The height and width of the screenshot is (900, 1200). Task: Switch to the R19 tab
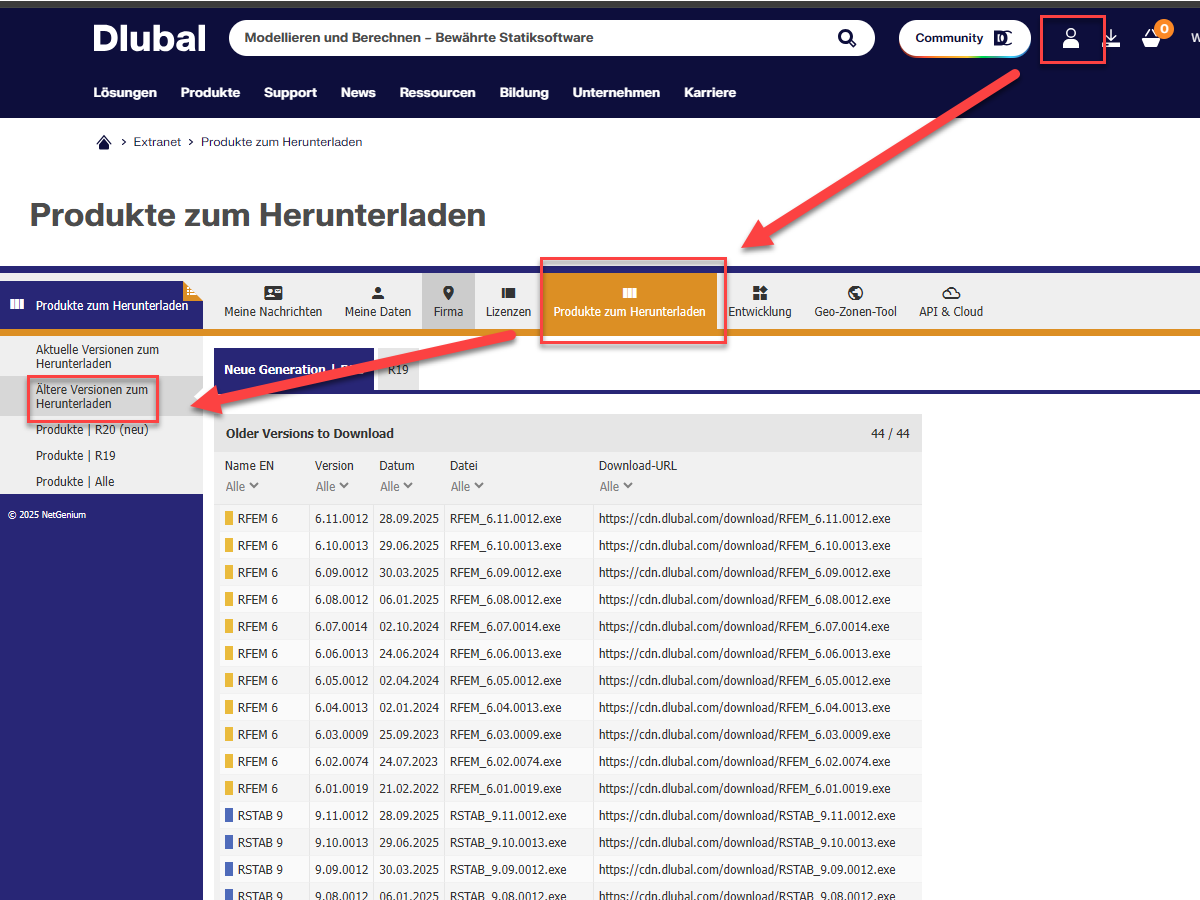397,369
